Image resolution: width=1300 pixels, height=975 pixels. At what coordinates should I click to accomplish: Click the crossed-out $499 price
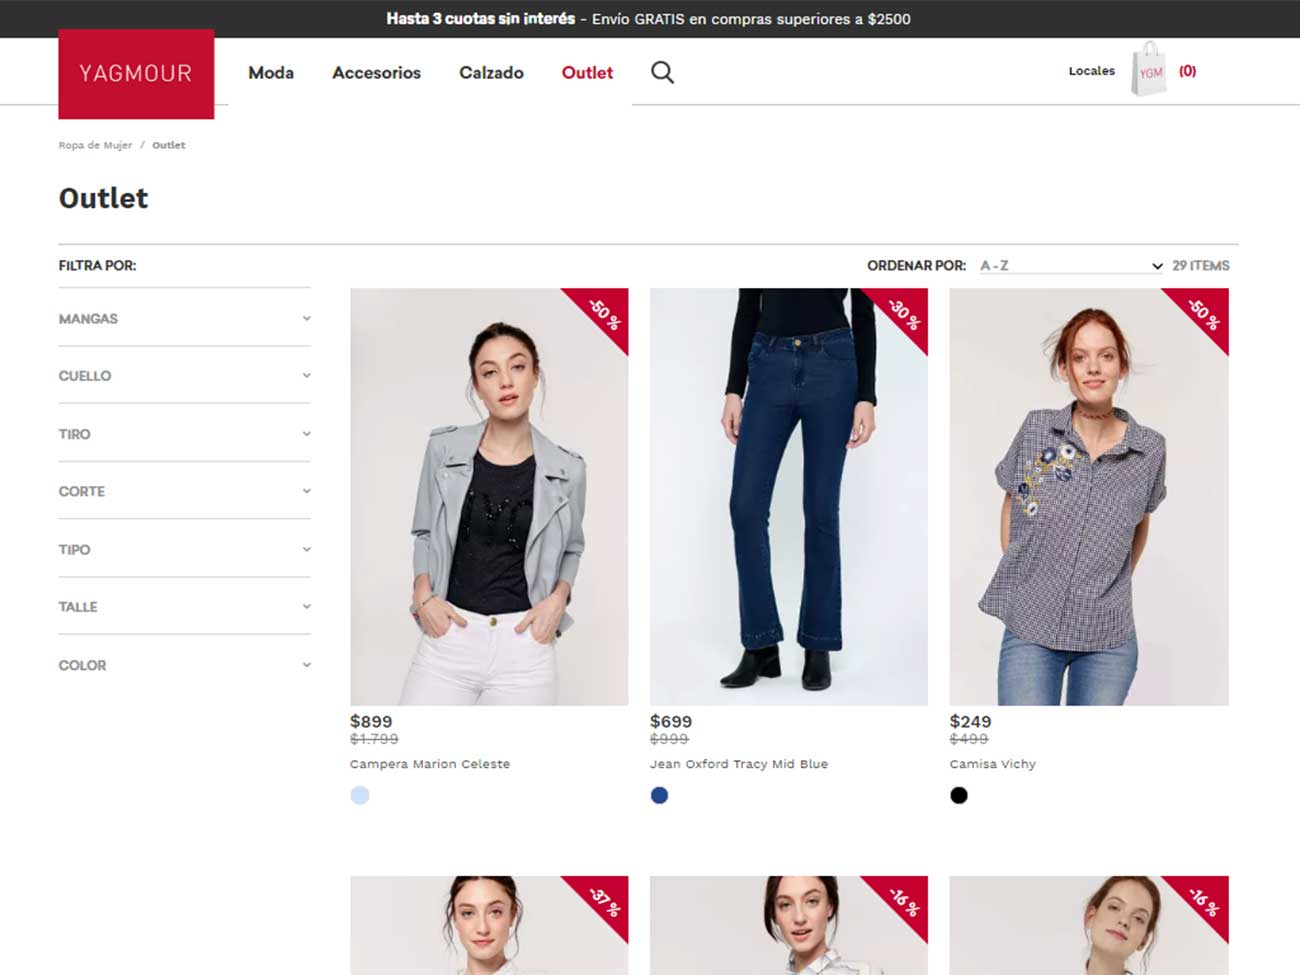969,739
